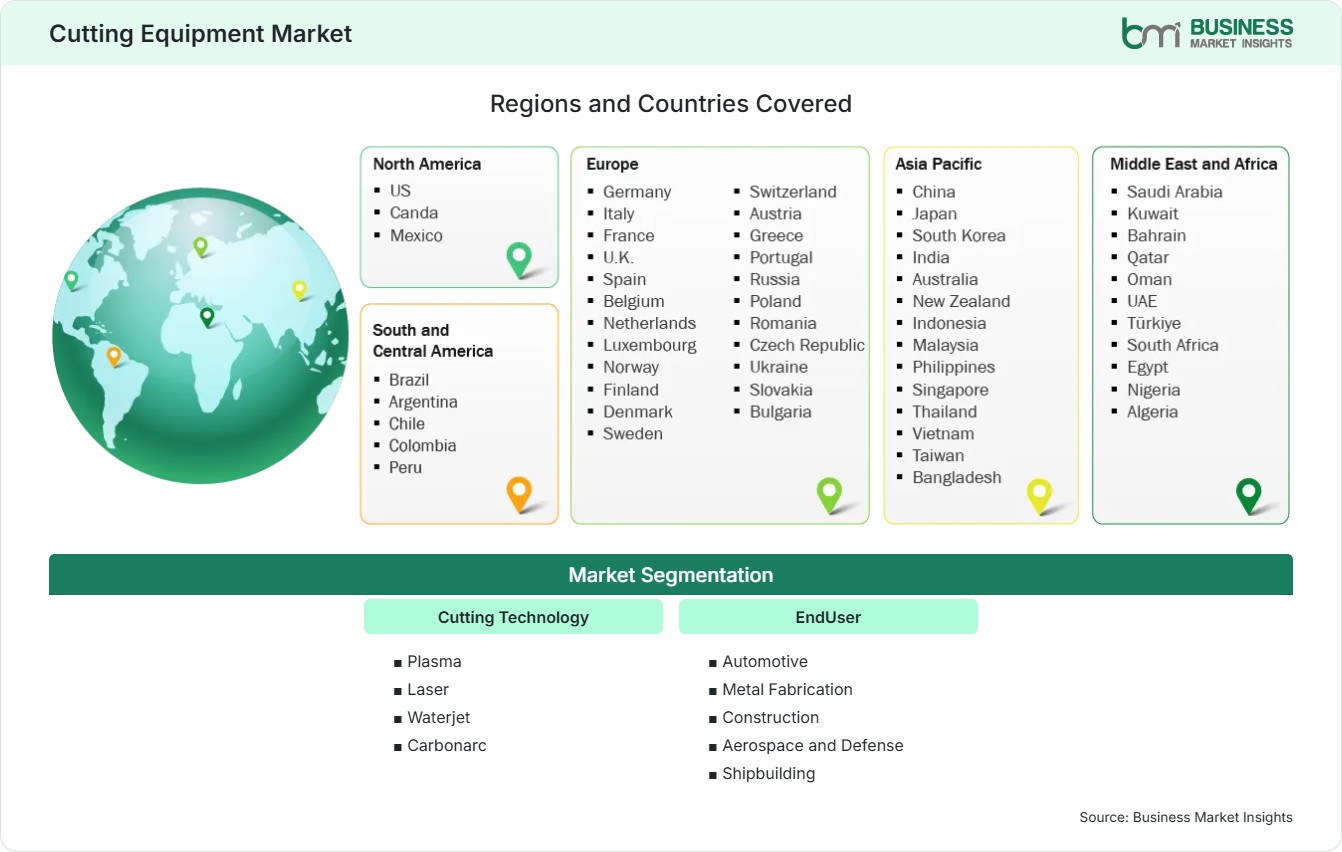Viewport: 1342px width, 852px height.
Task: Click Germany in Europe list
Action: tap(637, 192)
